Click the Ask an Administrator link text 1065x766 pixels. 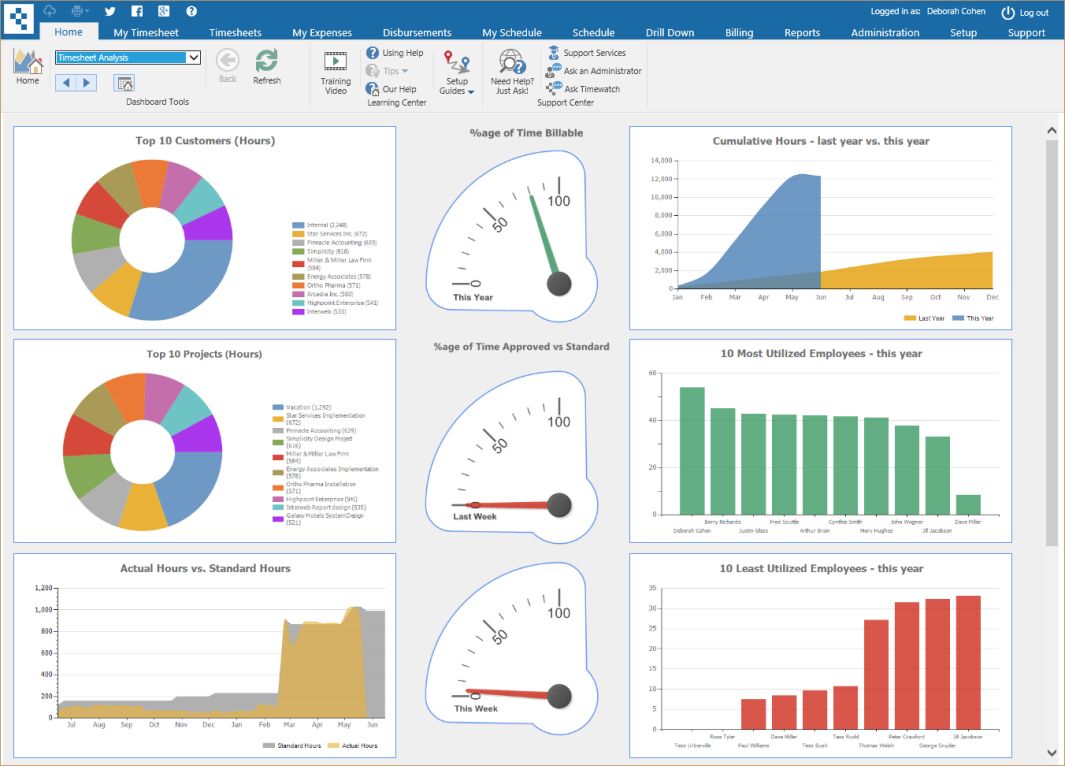602,71
